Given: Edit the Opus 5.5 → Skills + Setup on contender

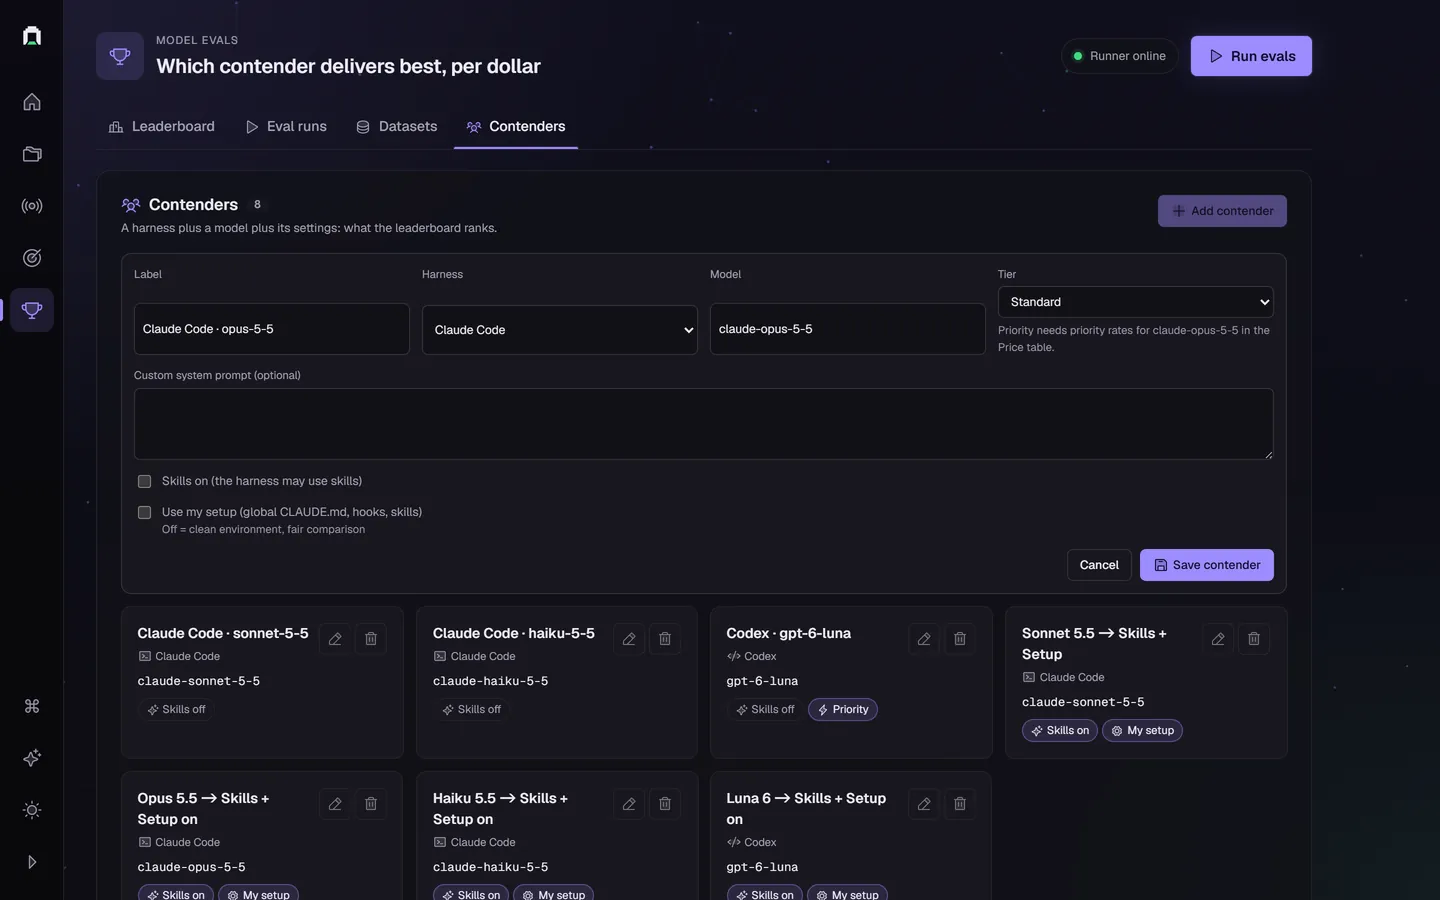Looking at the screenshot, I should (335, 804).
